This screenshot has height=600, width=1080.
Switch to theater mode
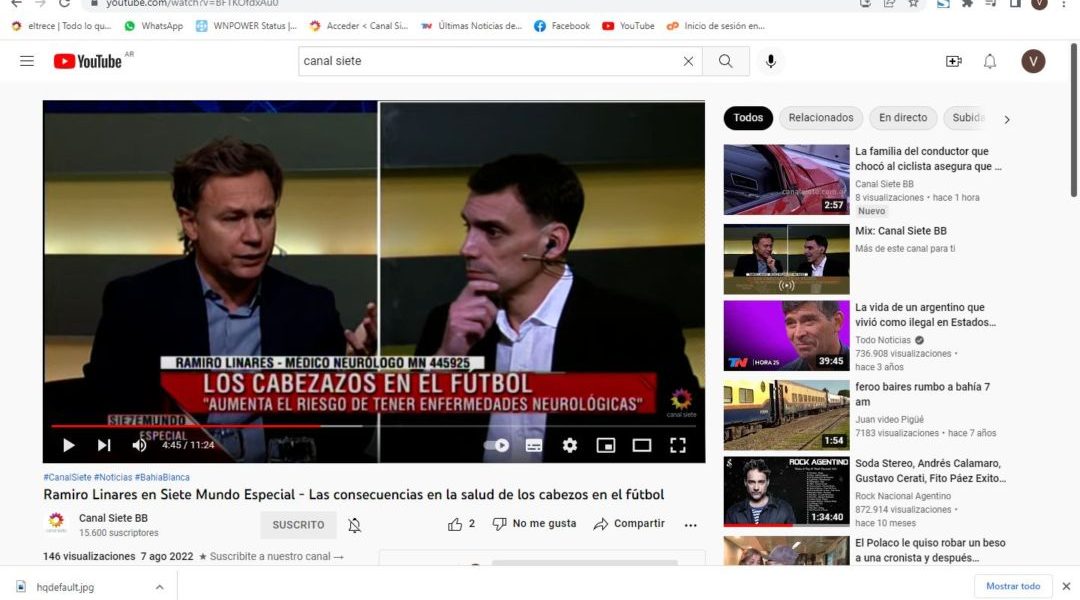click(x=642, y=445)
